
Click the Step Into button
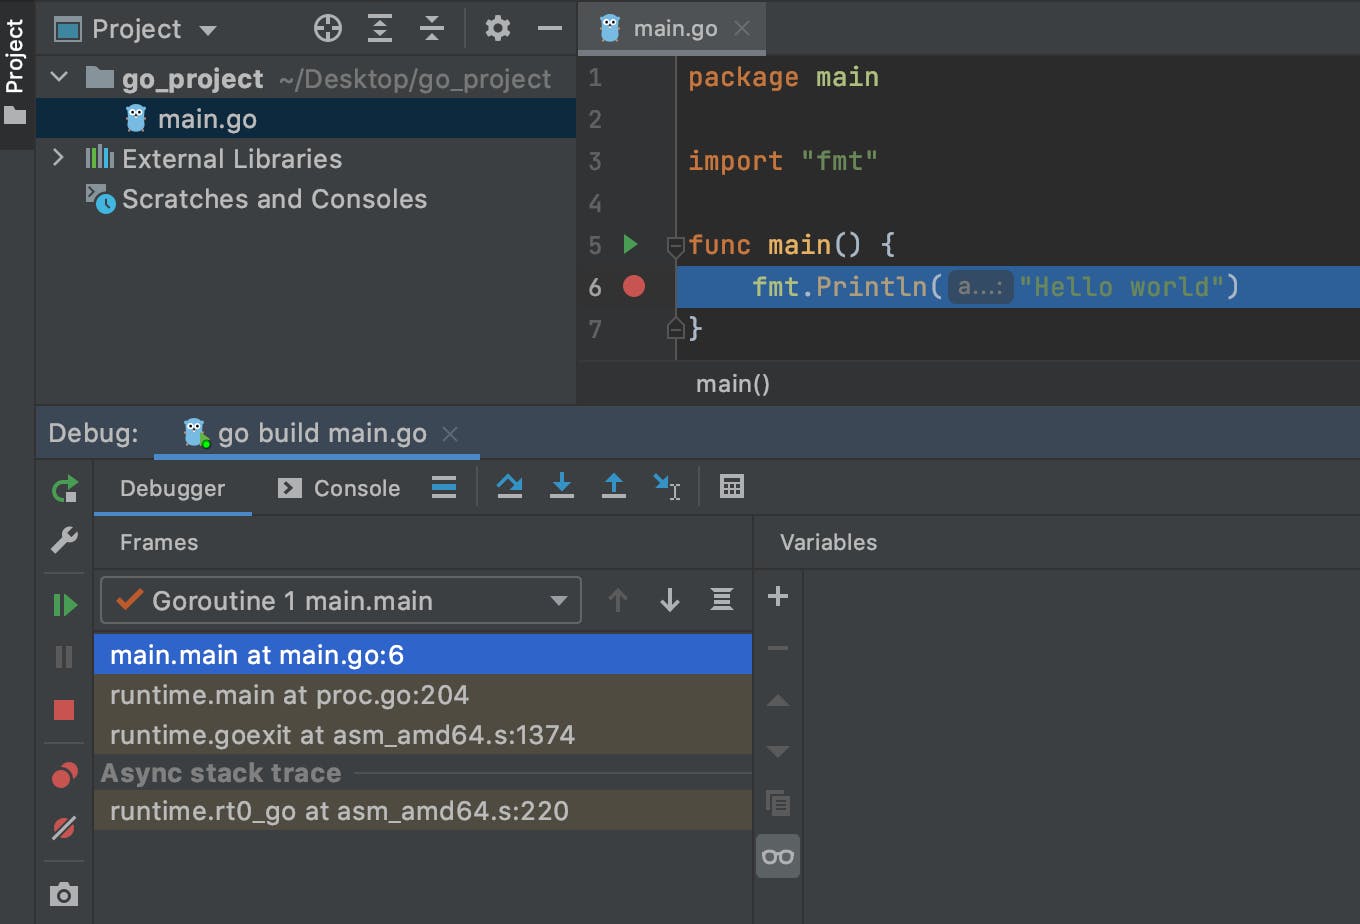click(x=562, y=487)
